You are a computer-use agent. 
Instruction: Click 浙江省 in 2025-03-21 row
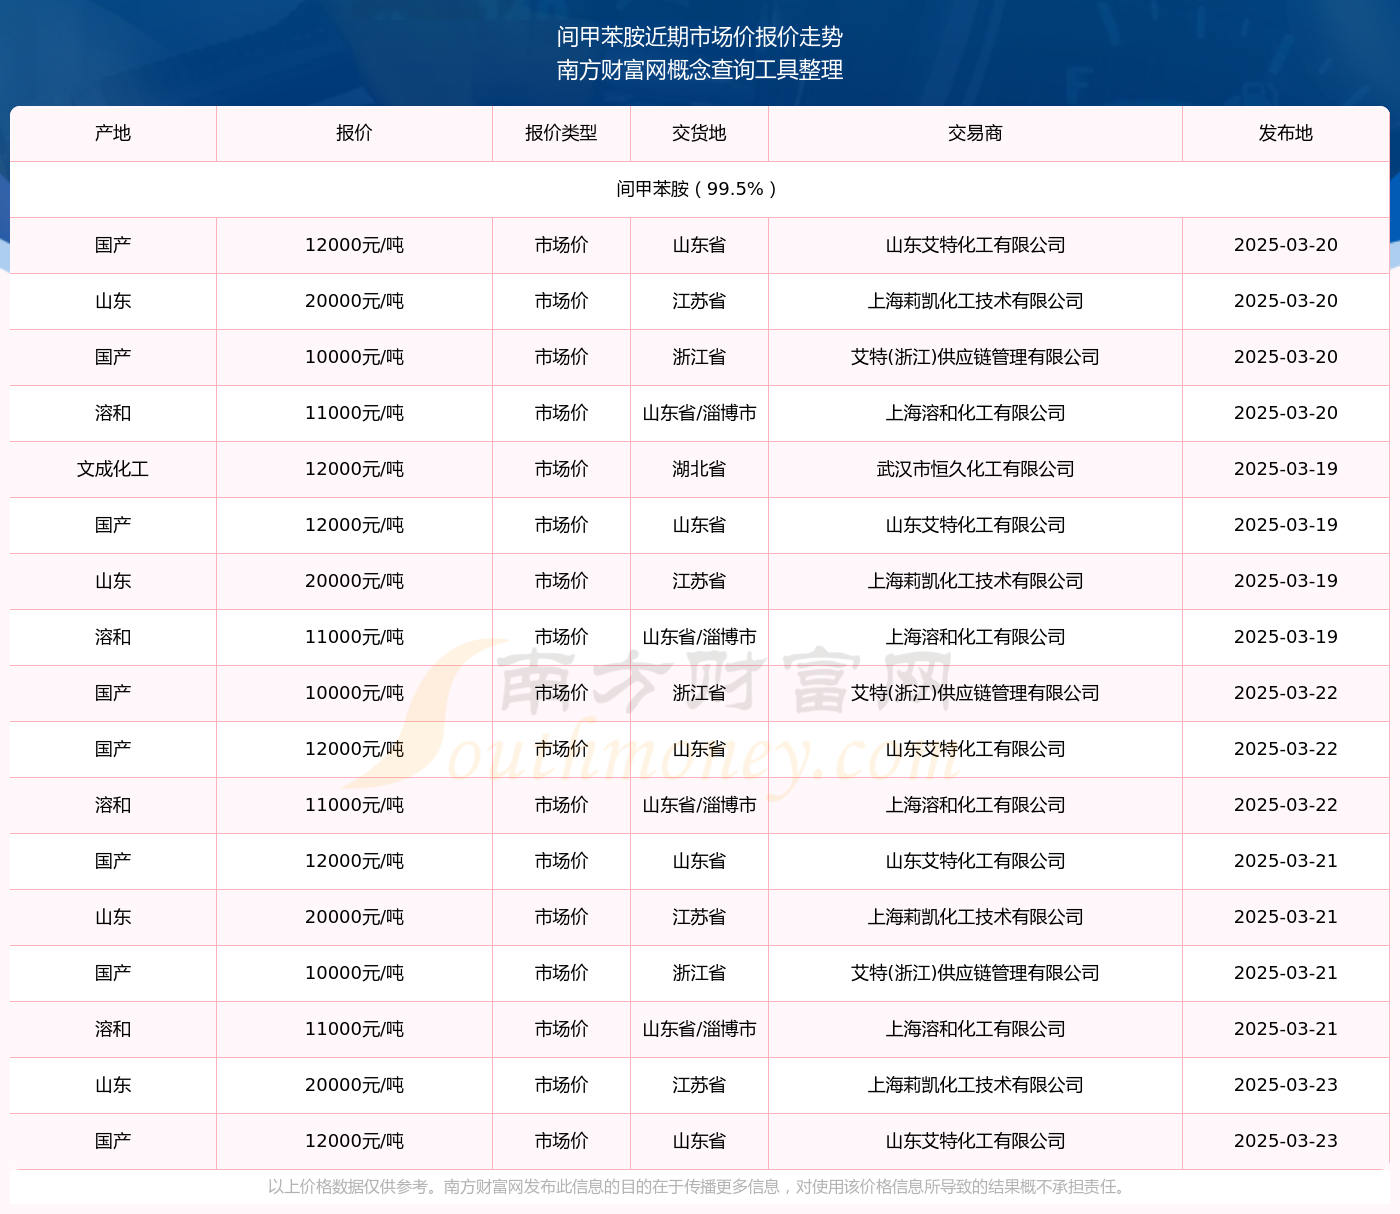pyautogui.click(x=699, y=973)
